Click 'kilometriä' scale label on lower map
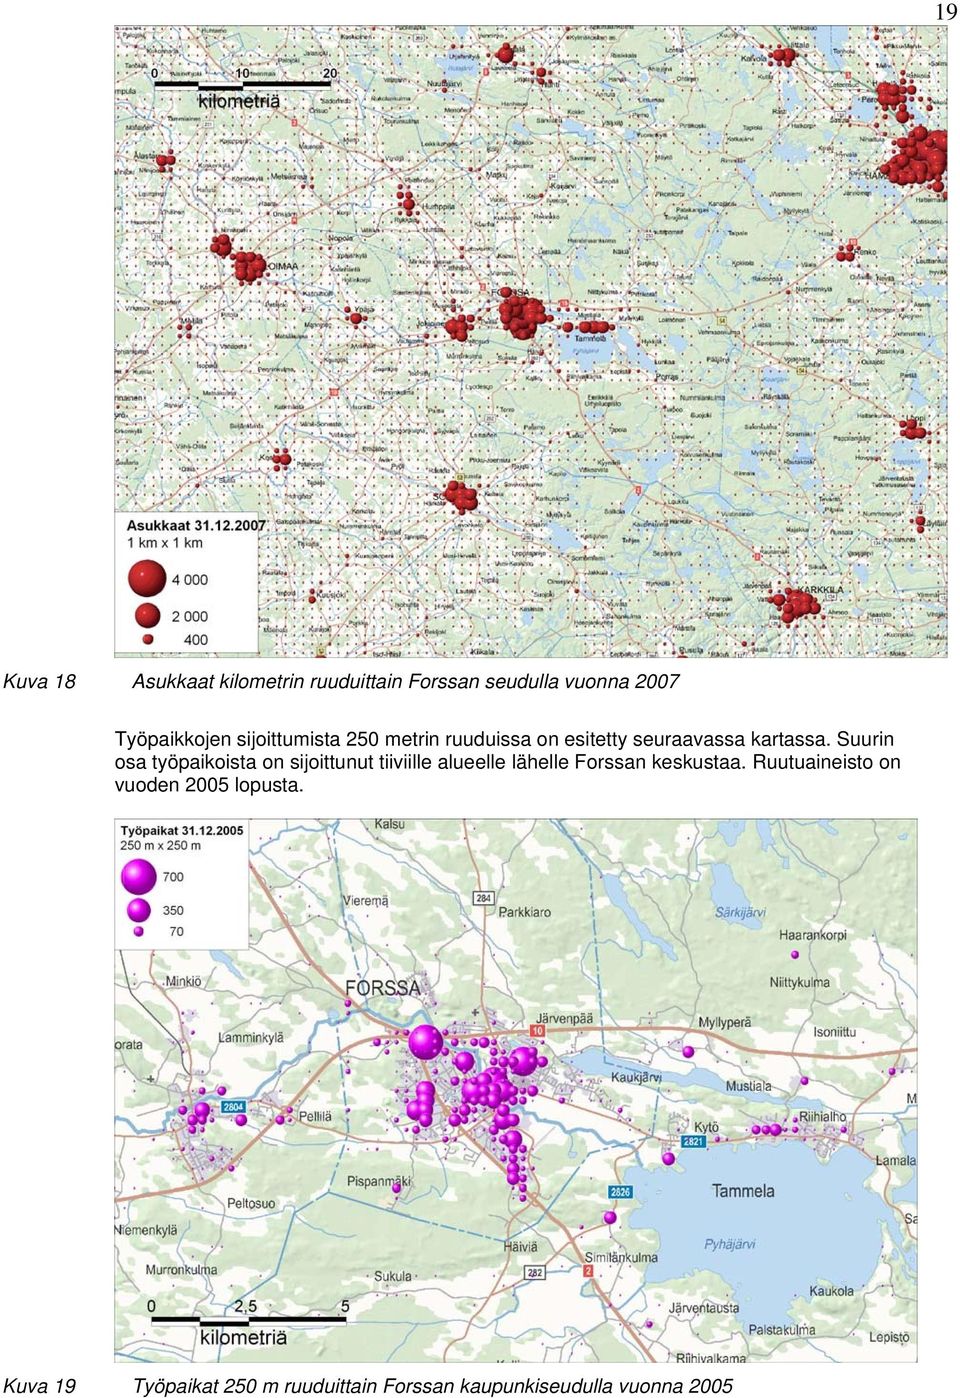 click(243, 1337)
